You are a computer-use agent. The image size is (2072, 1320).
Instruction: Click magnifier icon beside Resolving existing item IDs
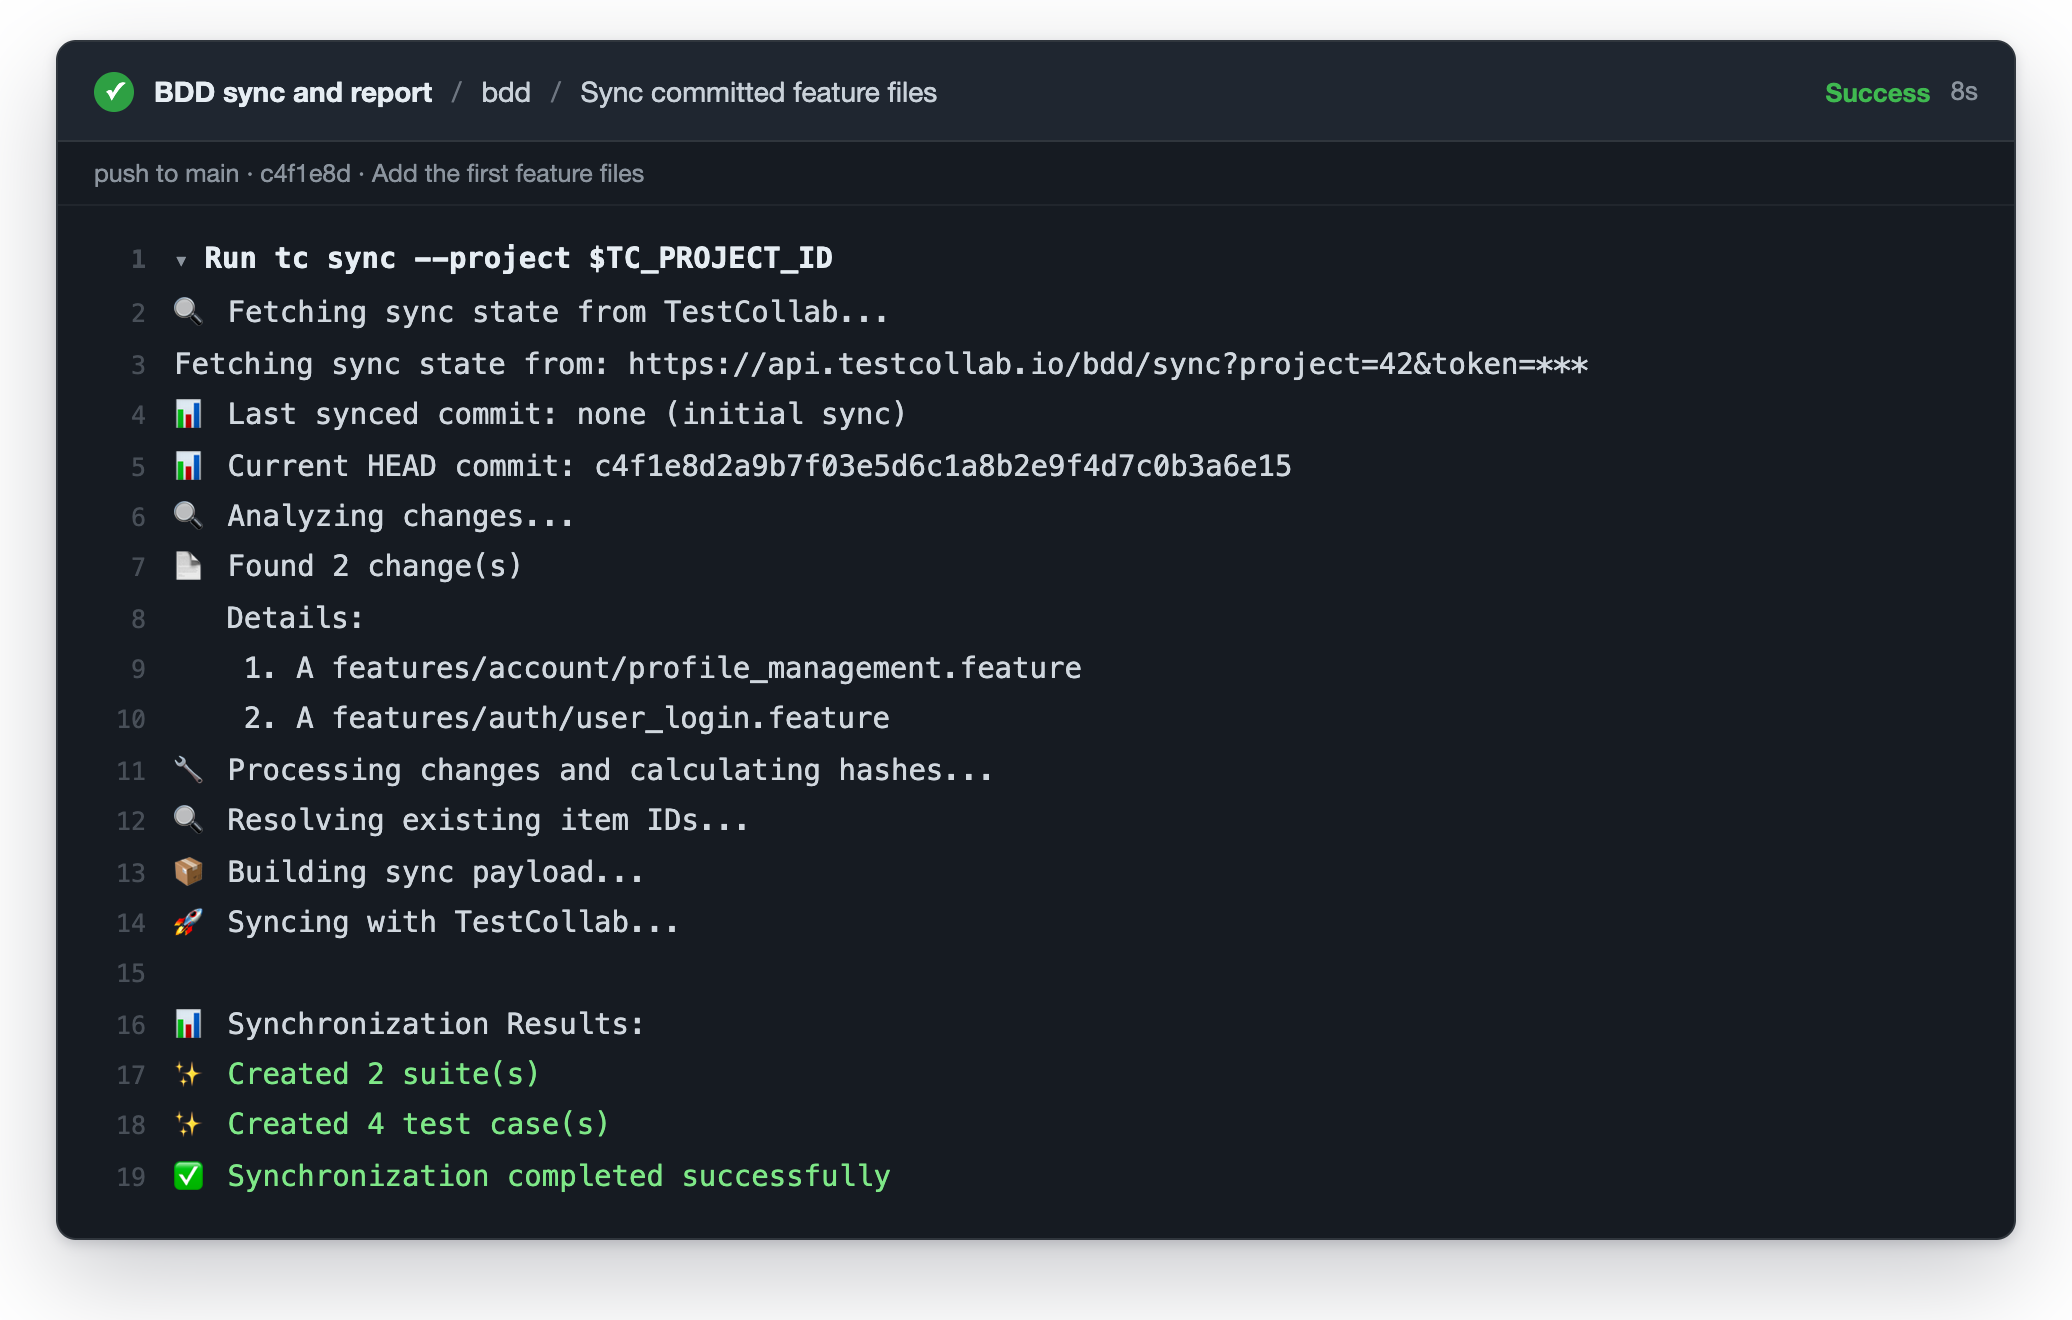pyautogui.click(x=188, y=819)
